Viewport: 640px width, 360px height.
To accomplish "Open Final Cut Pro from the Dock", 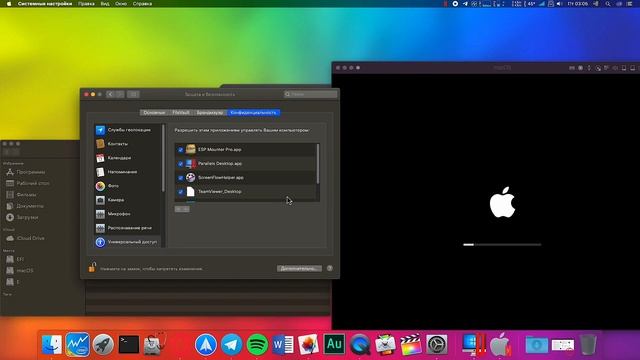I will point(411,344).
